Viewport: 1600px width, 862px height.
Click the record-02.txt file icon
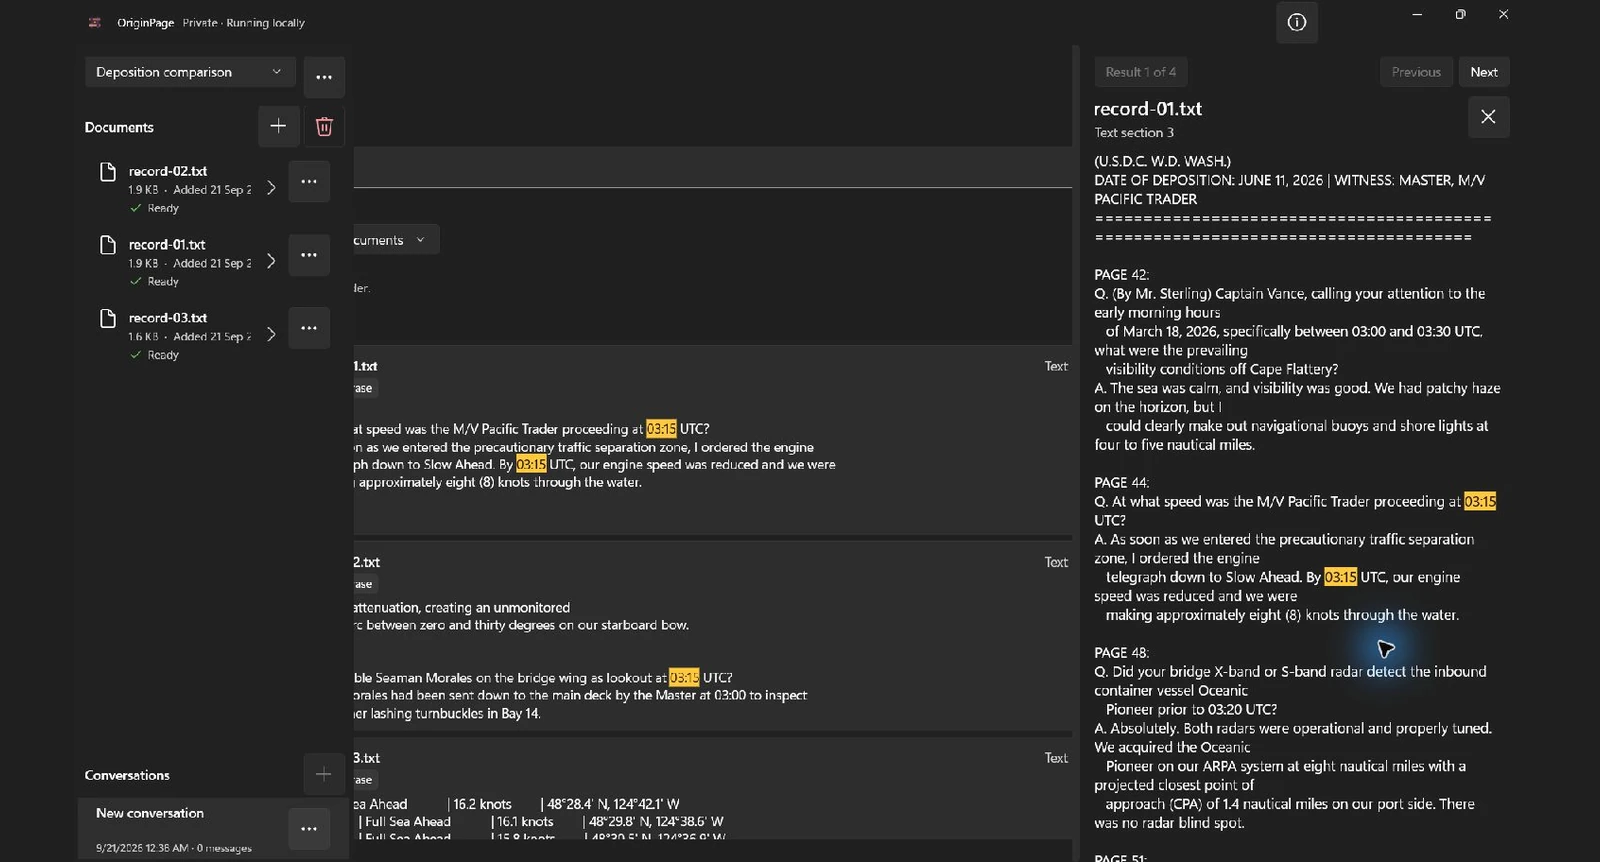click(x=108, y=172)
